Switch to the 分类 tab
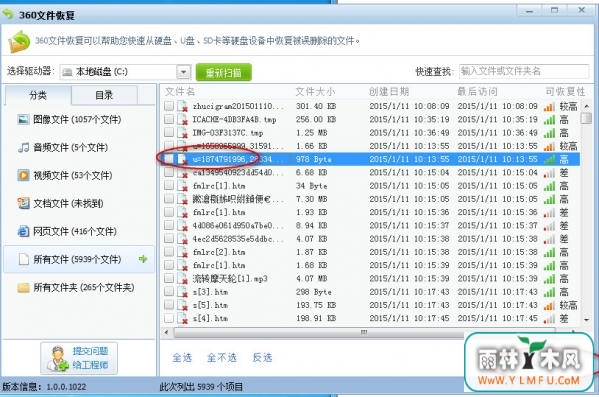Screen dimensions: 599x397 click(38, 95)
